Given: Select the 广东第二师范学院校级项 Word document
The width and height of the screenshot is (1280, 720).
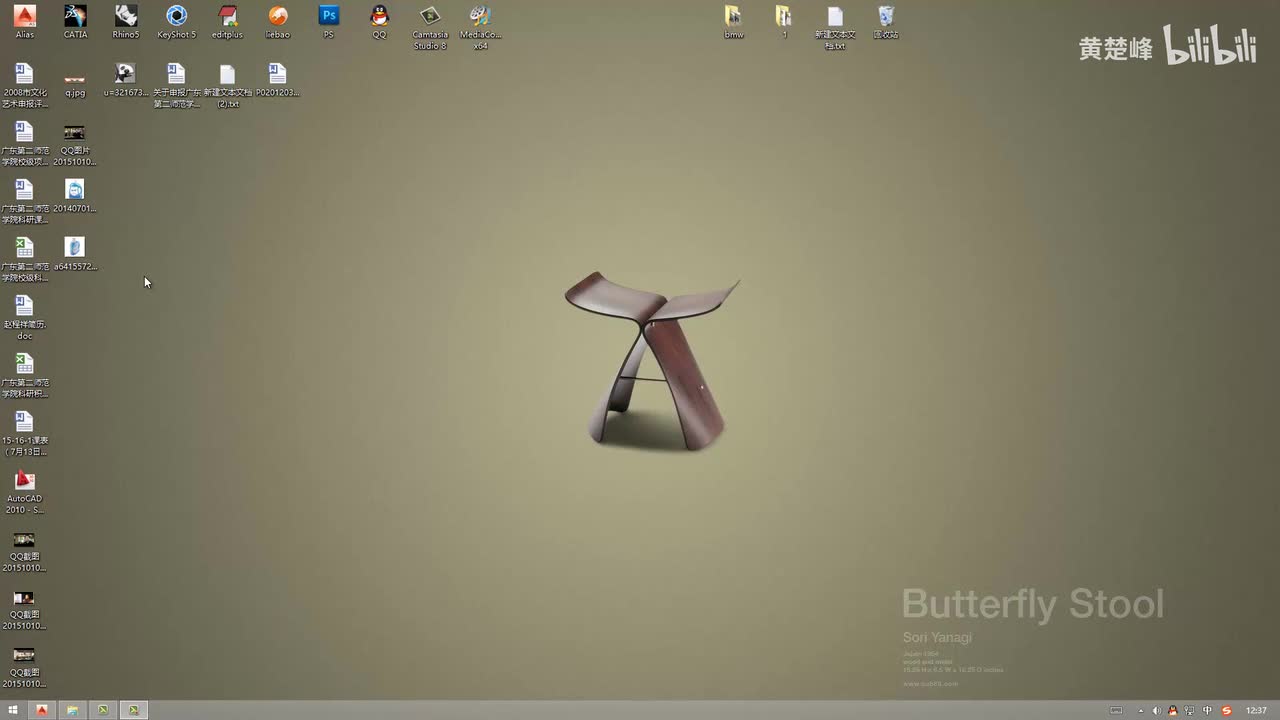Looking at the screenshot, I should pyautogui.click(x=25, y=144).
